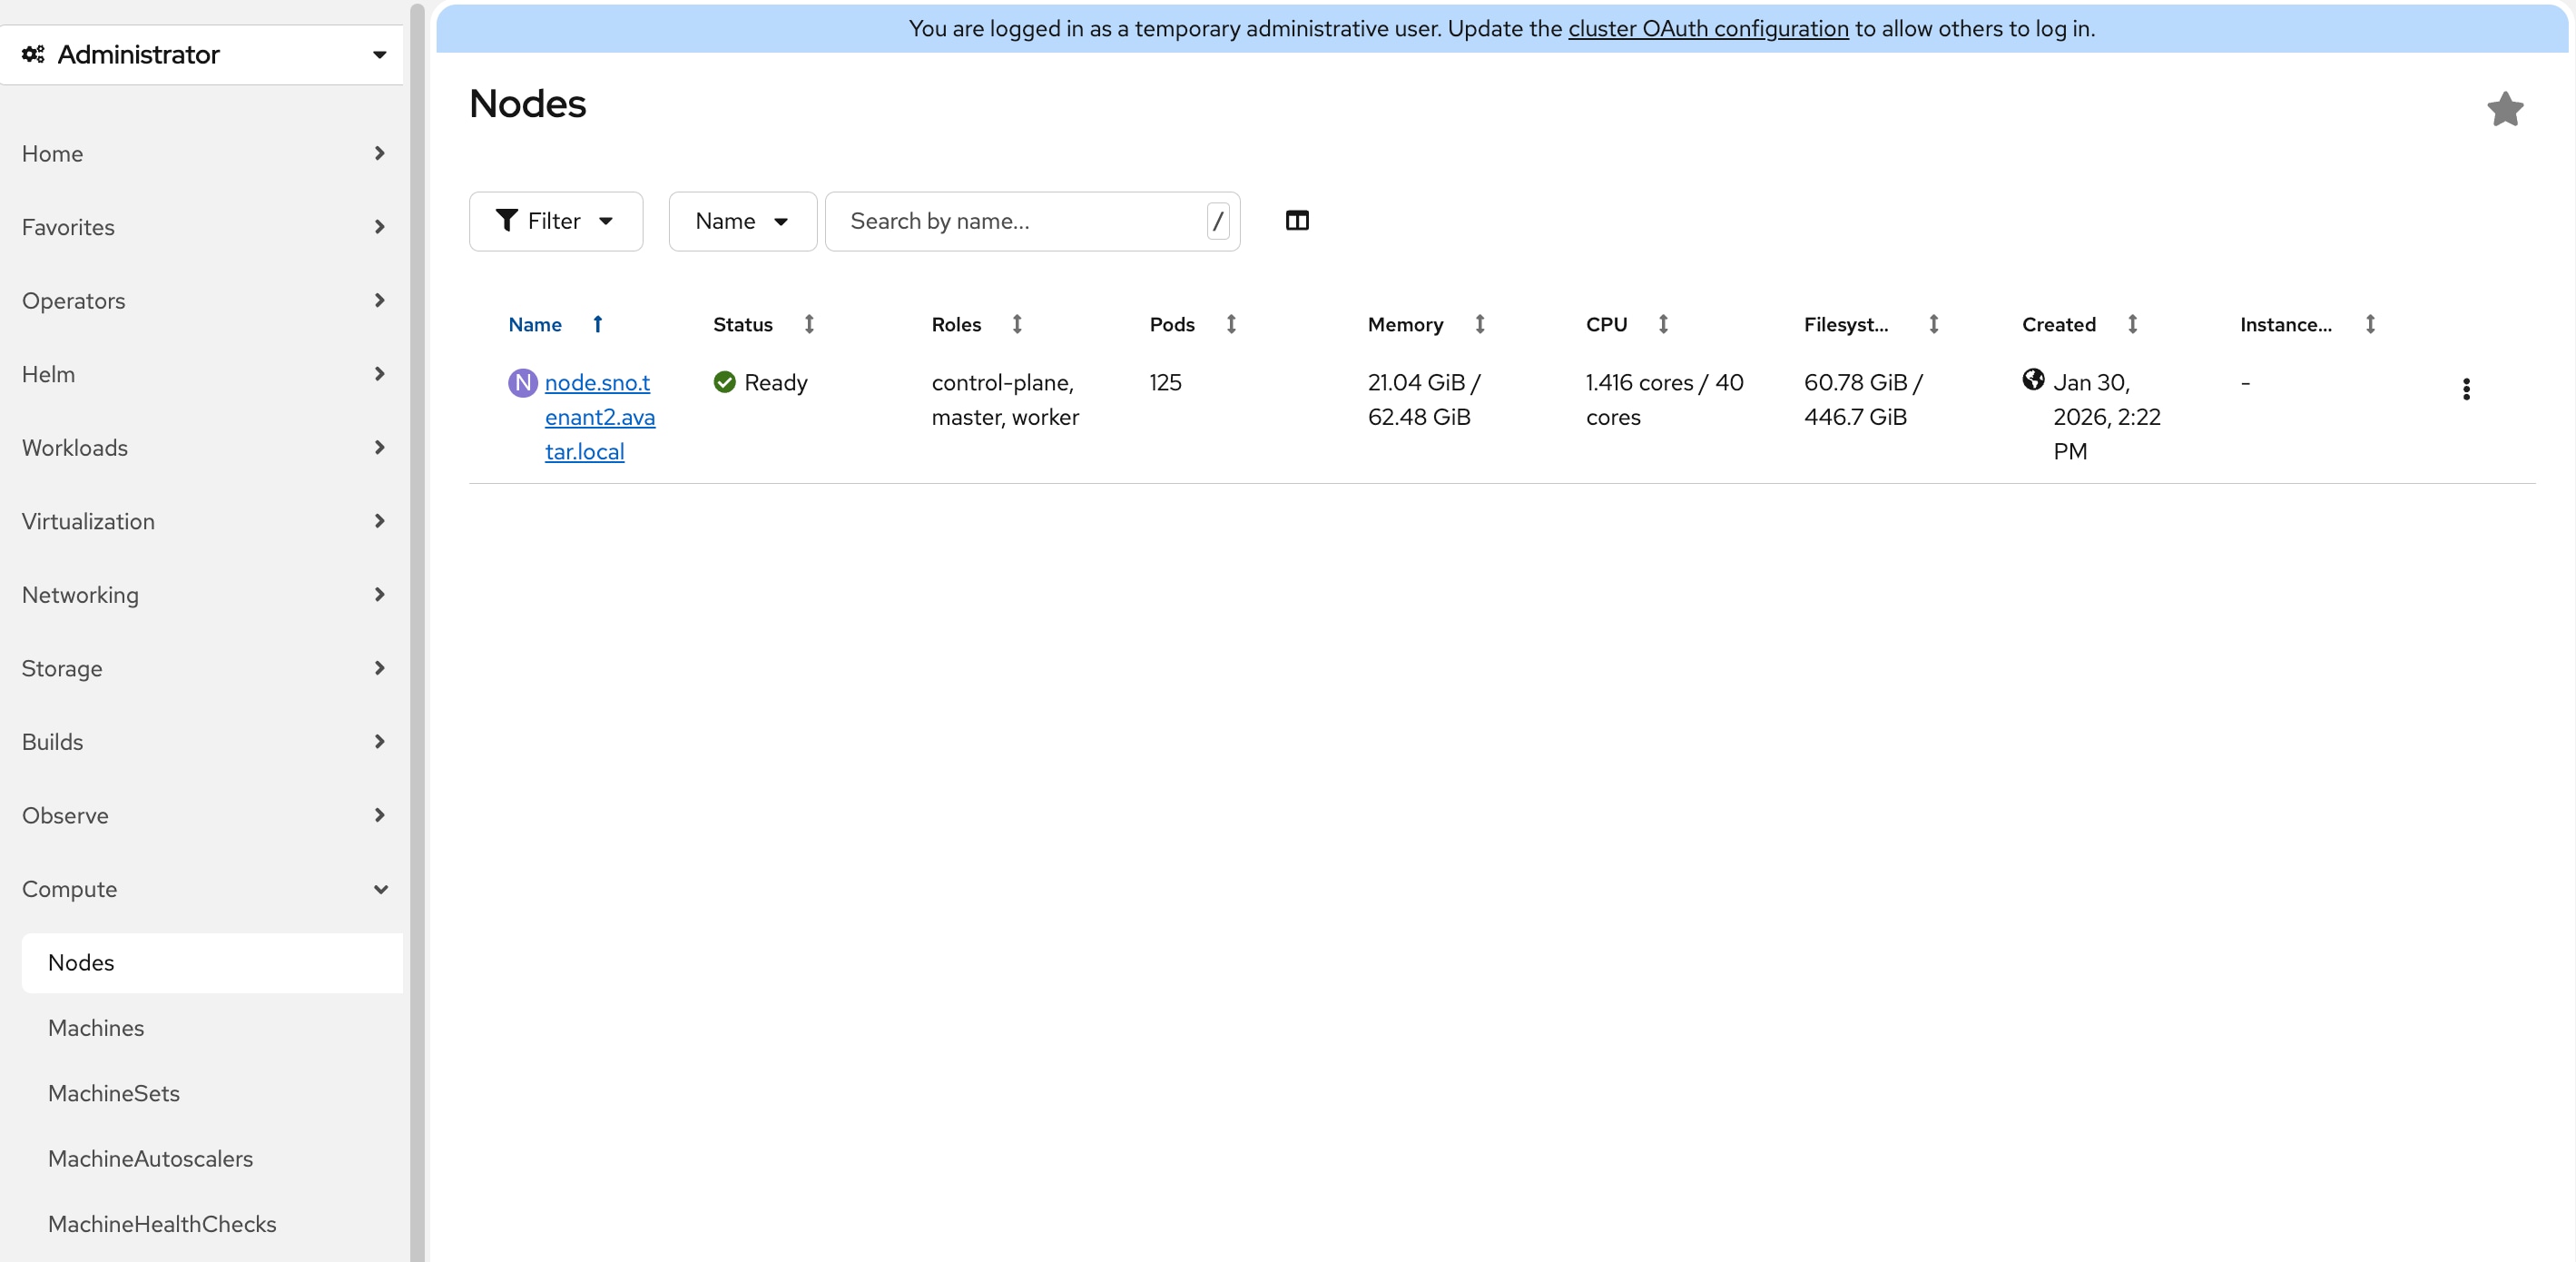The width and height of the screenshot is (2576, 1262).
Task: Open kebab actions menu for node row
Action: click(x=2466, y=389)
